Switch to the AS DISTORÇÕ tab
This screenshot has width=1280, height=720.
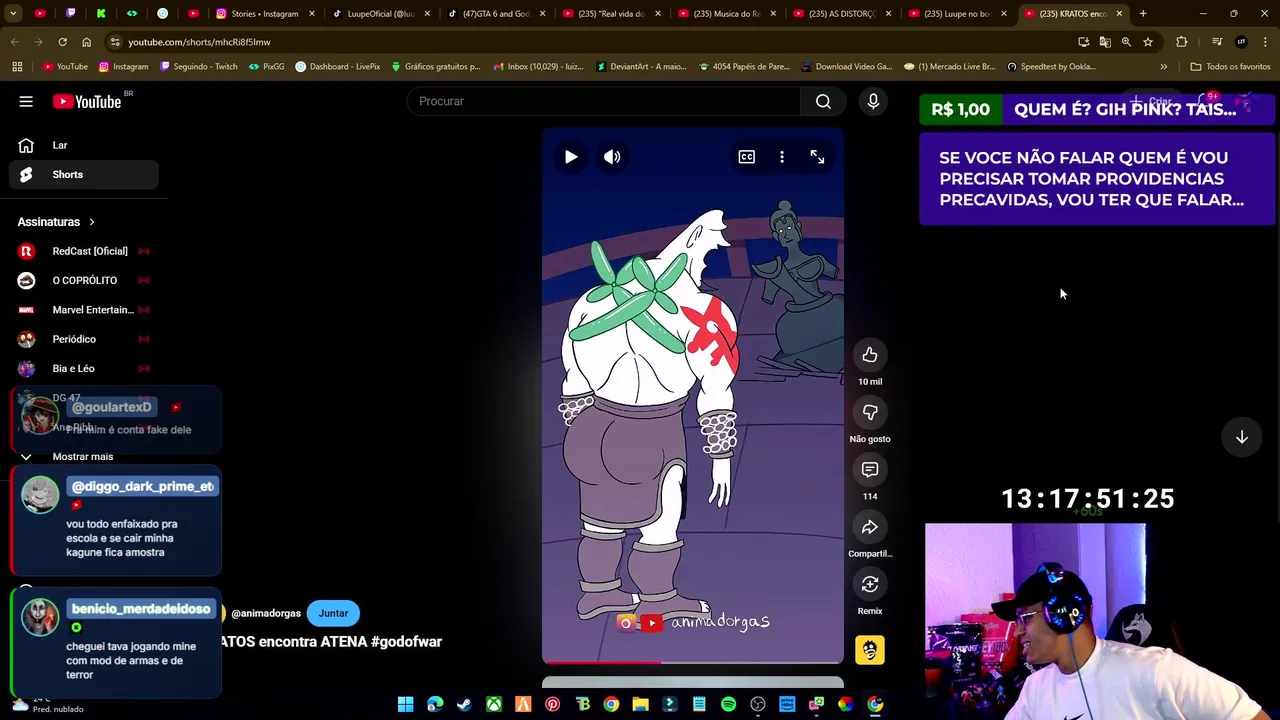pos(841,14)
